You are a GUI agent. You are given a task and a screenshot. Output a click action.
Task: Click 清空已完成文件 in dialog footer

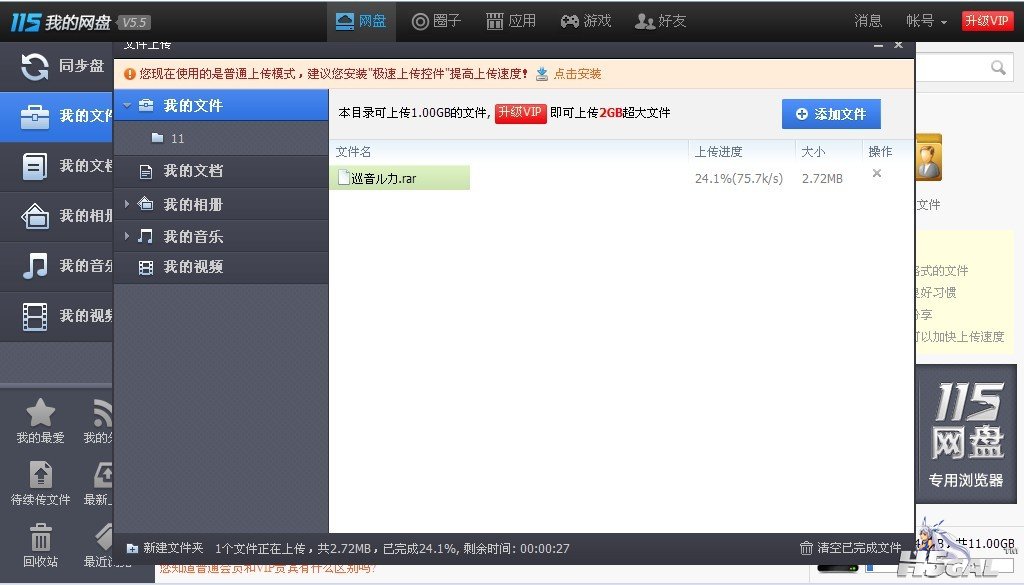pos(851,548)
